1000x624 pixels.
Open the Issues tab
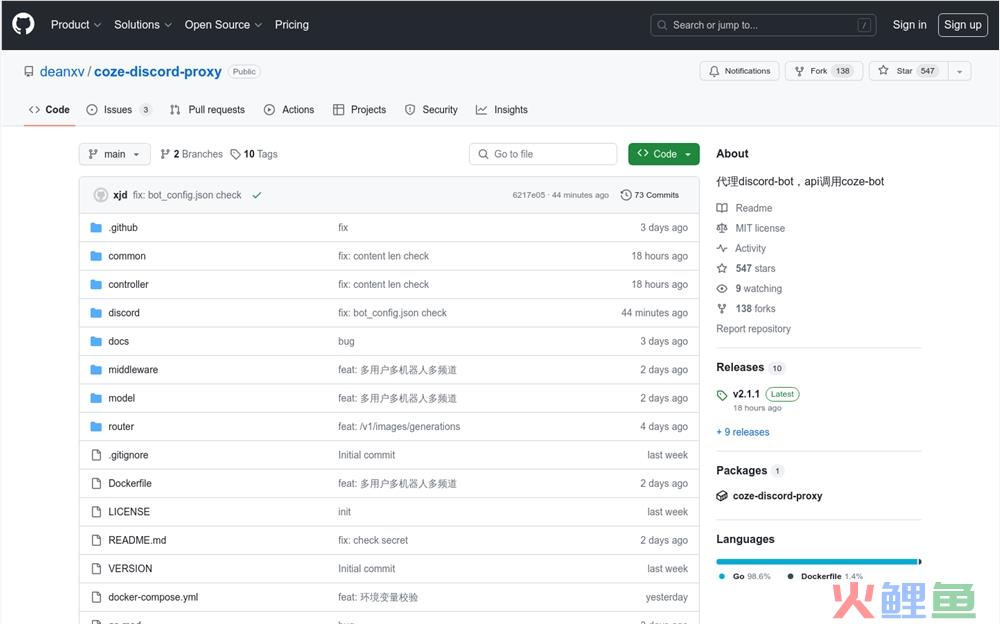pyautogui.click(x=119, y=110)
